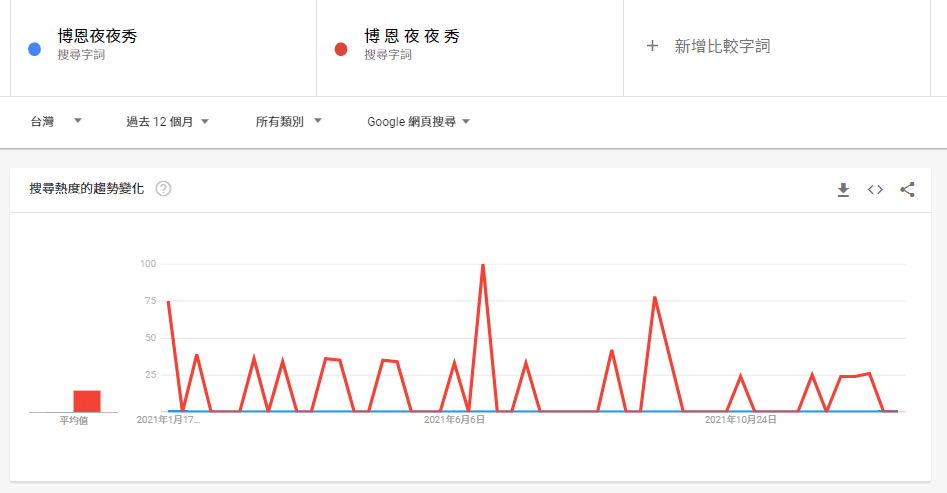Viewport: 947px width, 493px height.
Task: Select the 2021年6月6日 axis date label
Action: [x=454, y=420]
